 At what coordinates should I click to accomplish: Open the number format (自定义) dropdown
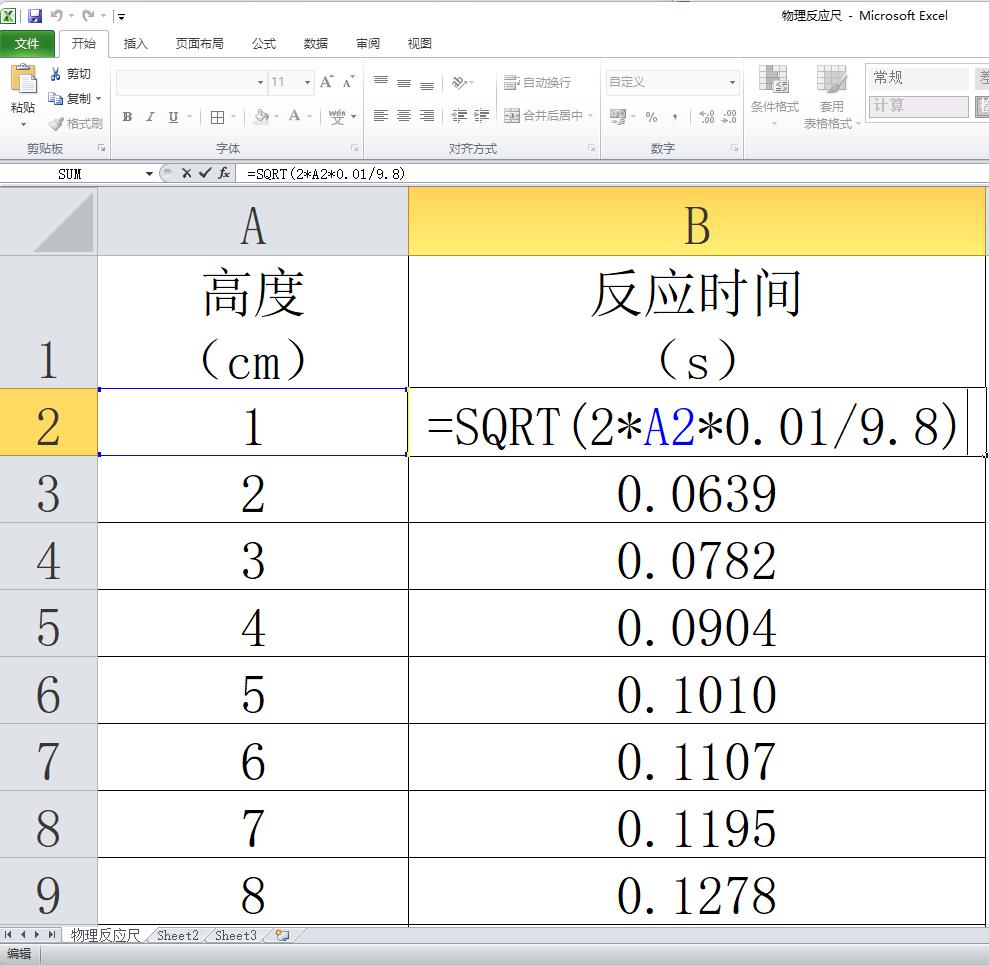pyautogui.click(x=732, y=83)
